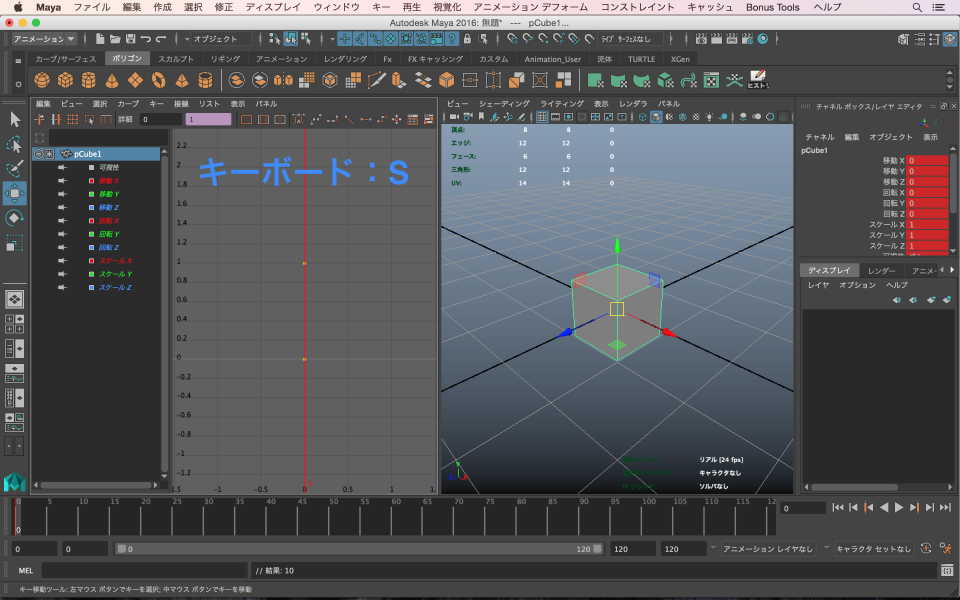Show the Attribute Editor via status line icon
Viewport: 960px width, 600px height.
[x=919, y=39]
